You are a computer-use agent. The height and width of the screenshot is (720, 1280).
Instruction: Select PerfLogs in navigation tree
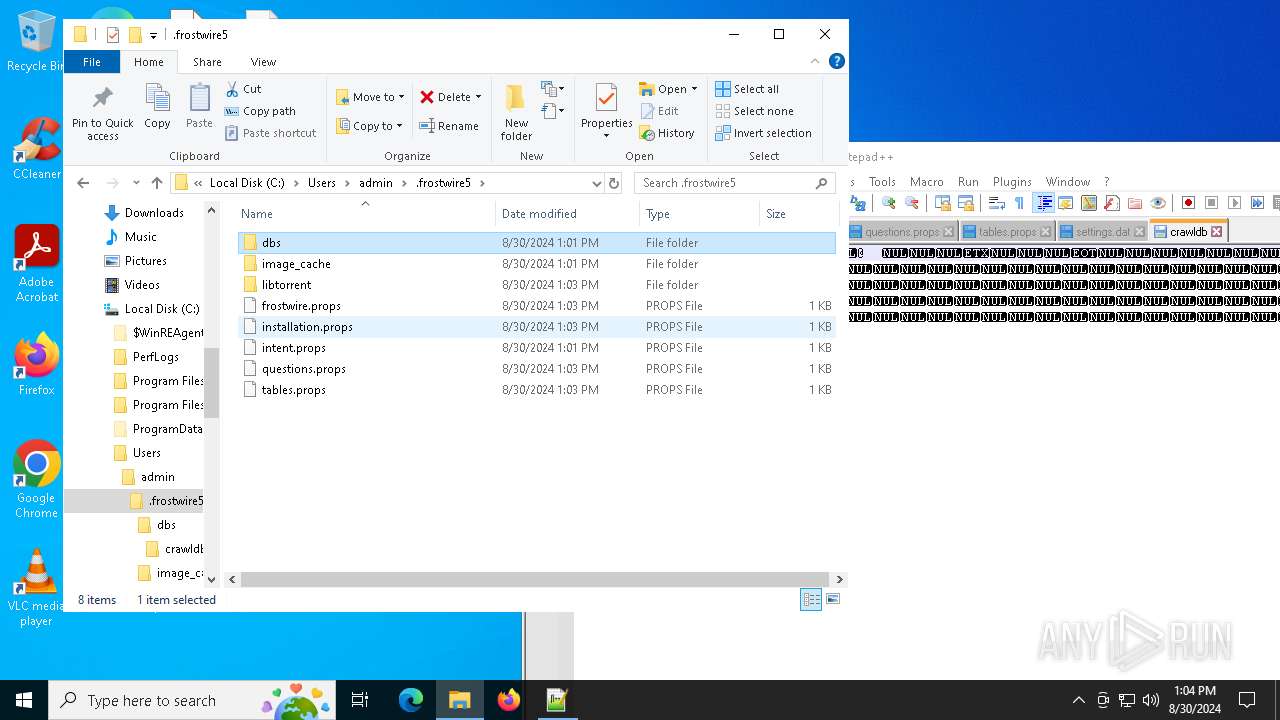point(155,357)
